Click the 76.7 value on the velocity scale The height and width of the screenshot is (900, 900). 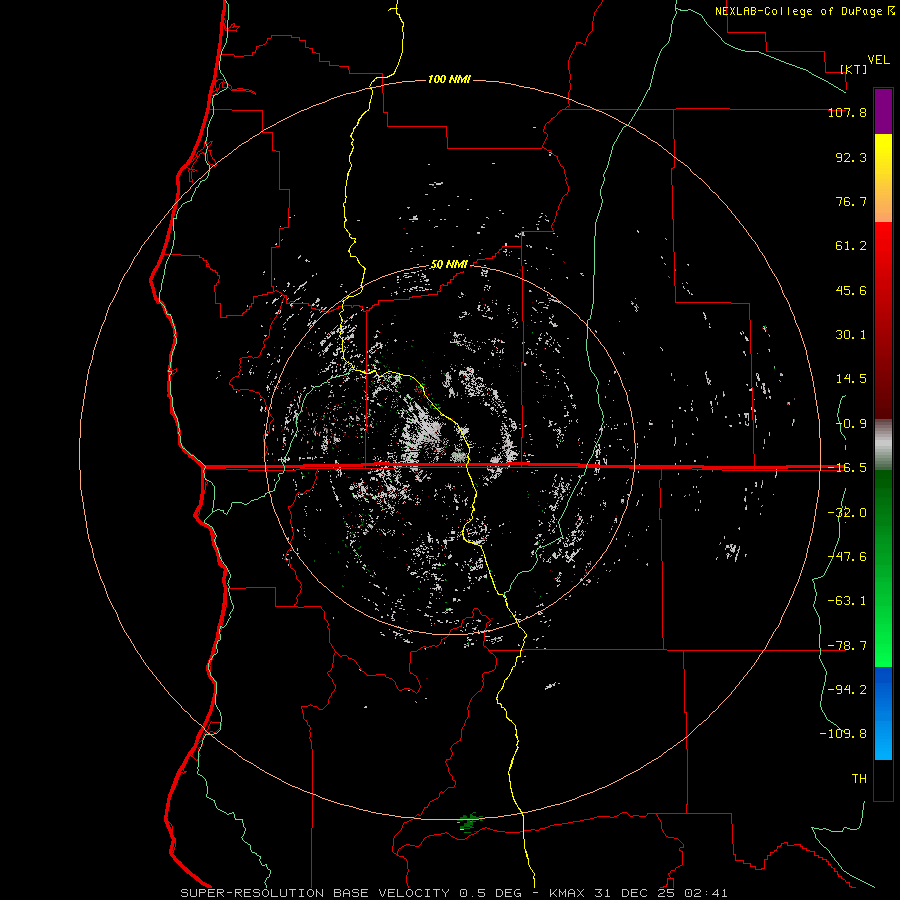pyautogui.click(x=851, y=201)
